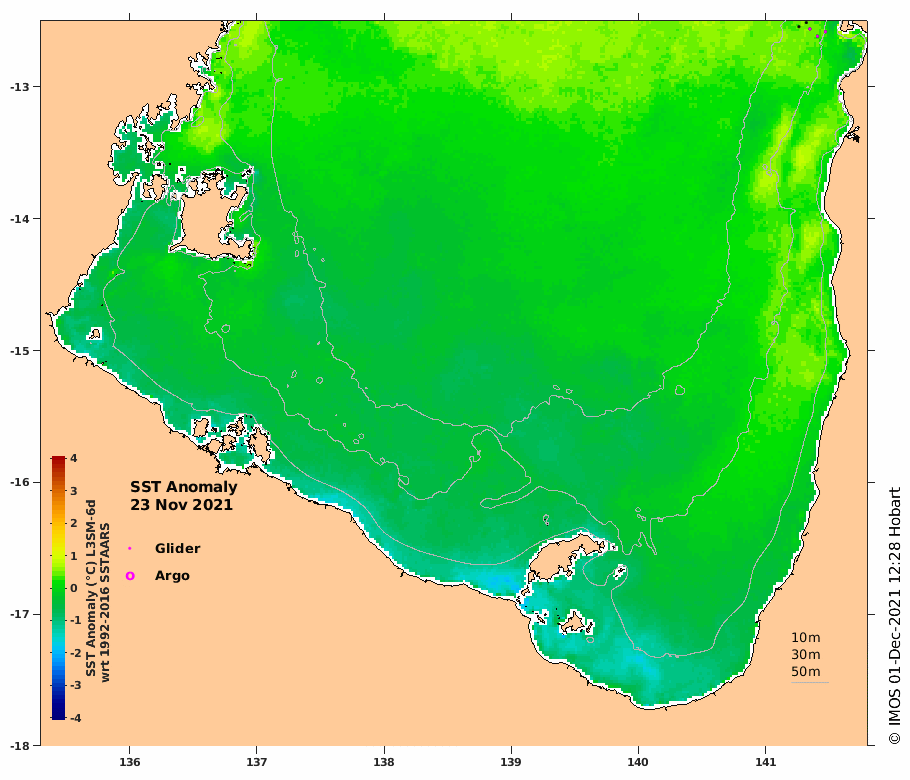This screenshot has height=780, width=910.
Task: Click the '10m' depth contour label
Action: click(x=806, y=638)
